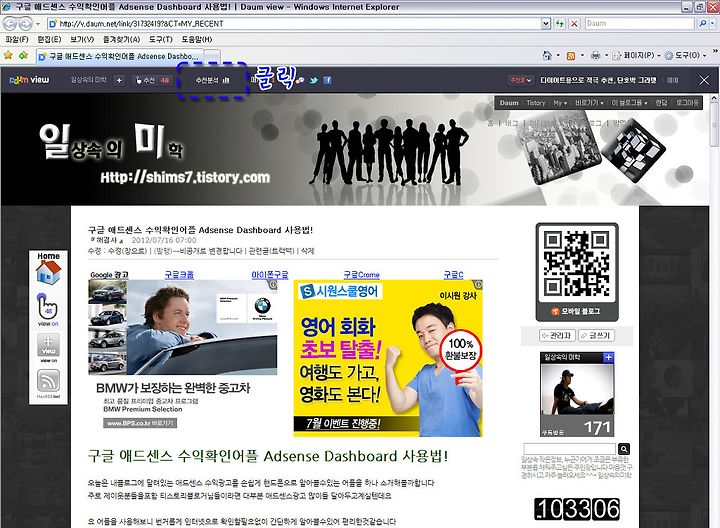Open the 보기(V) menu

coord(82,39)
